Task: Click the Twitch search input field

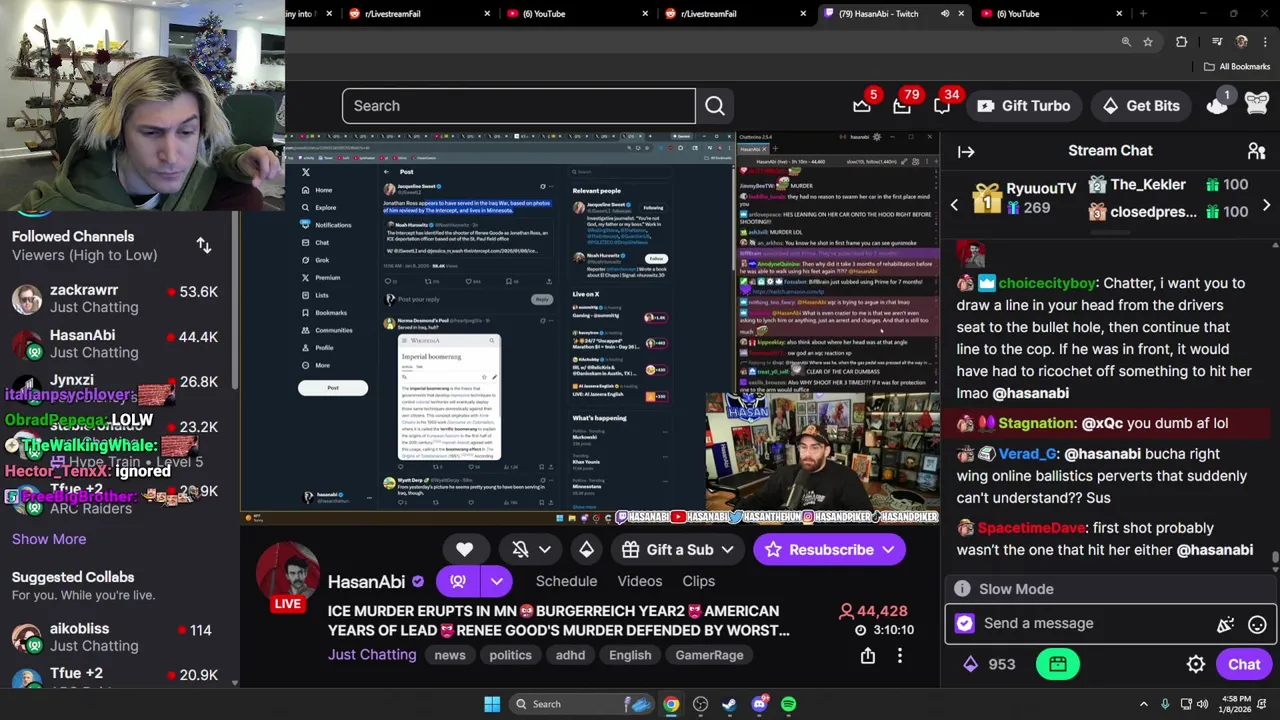Action: (518, 106)
